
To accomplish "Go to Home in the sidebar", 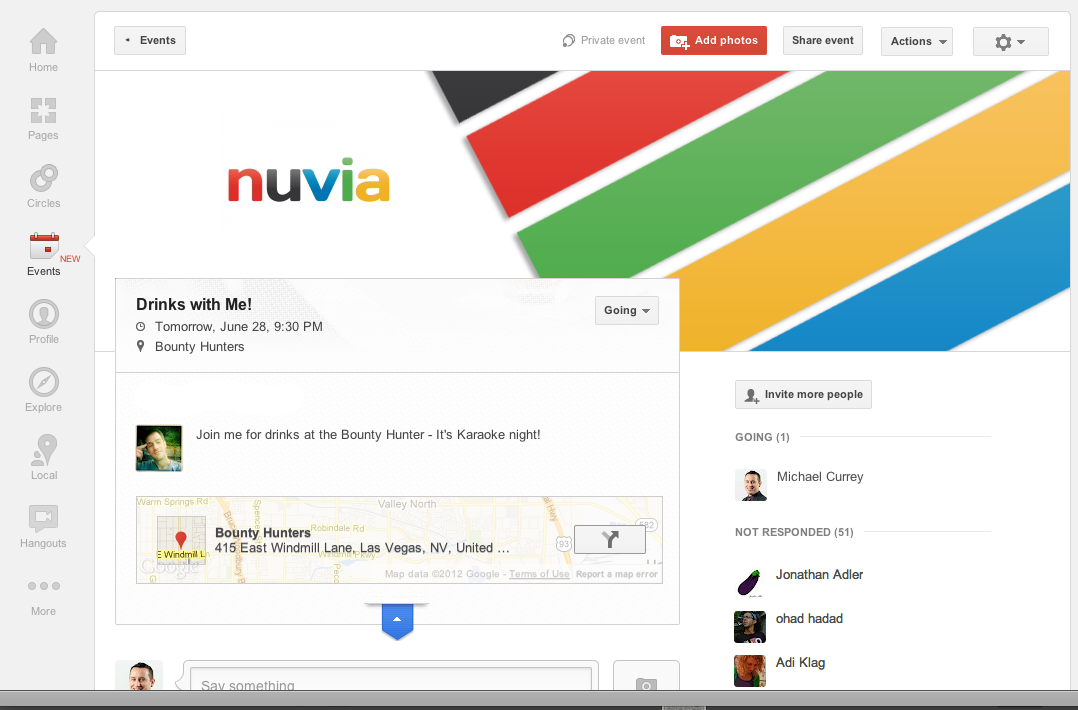I will point(43,49).
